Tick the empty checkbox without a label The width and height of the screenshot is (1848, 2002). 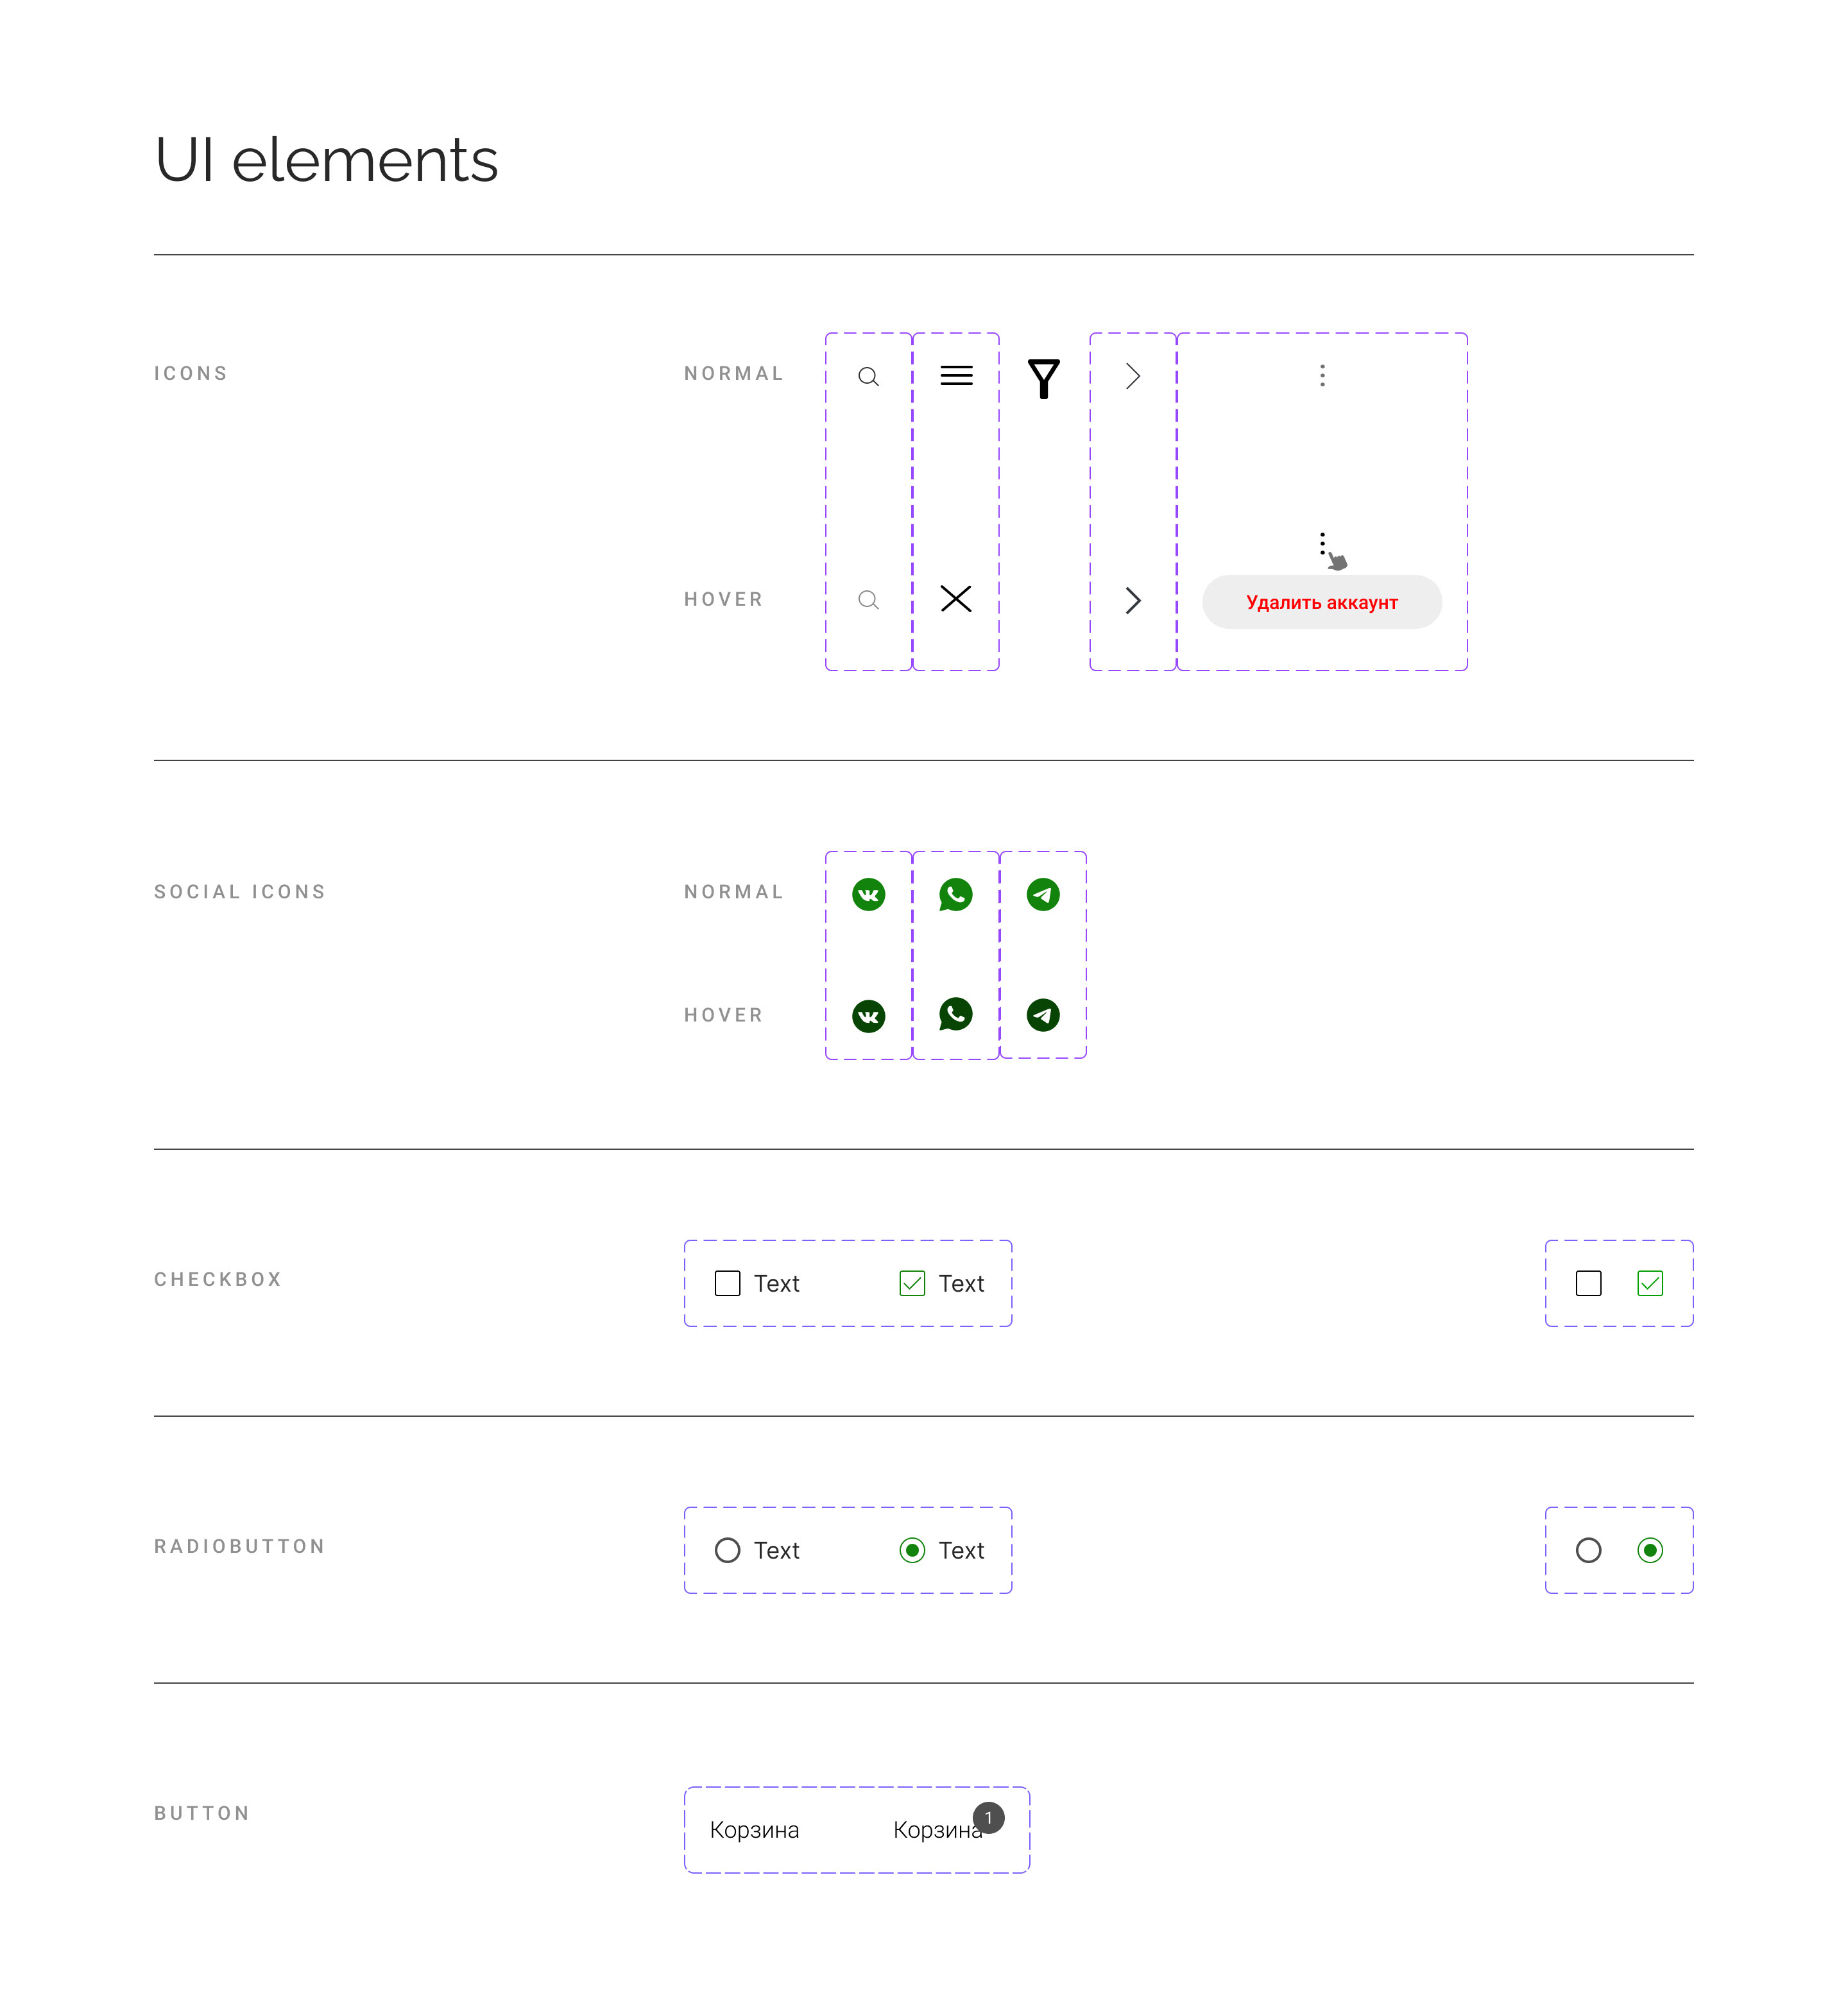(1588, 1283)
